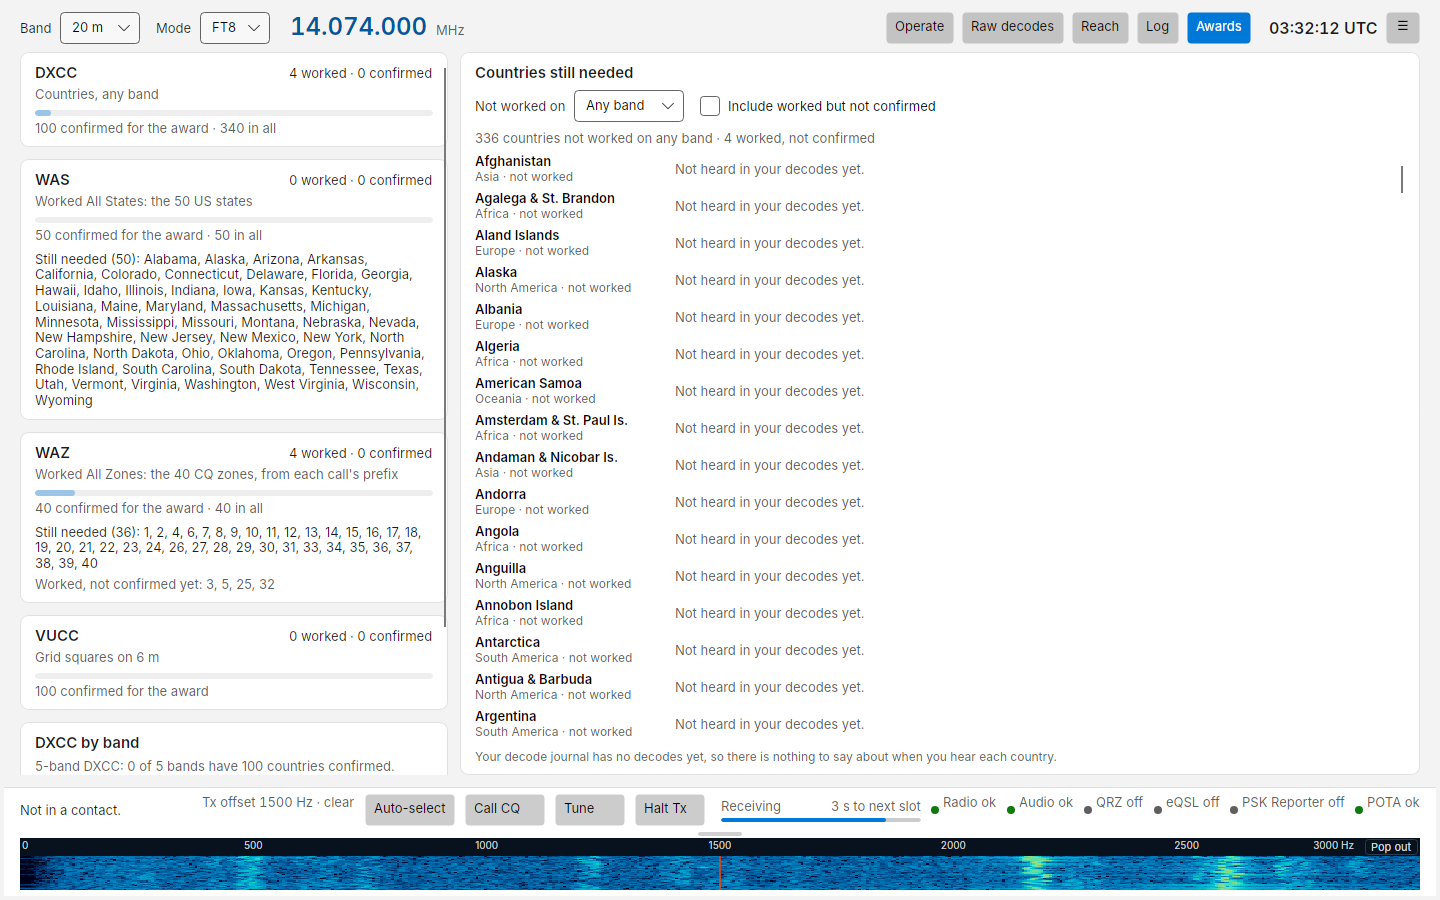This screenshot has height=900, width=1440.
Task: Click the Audio ok status indicator
Action: [x=1039, y=803]
